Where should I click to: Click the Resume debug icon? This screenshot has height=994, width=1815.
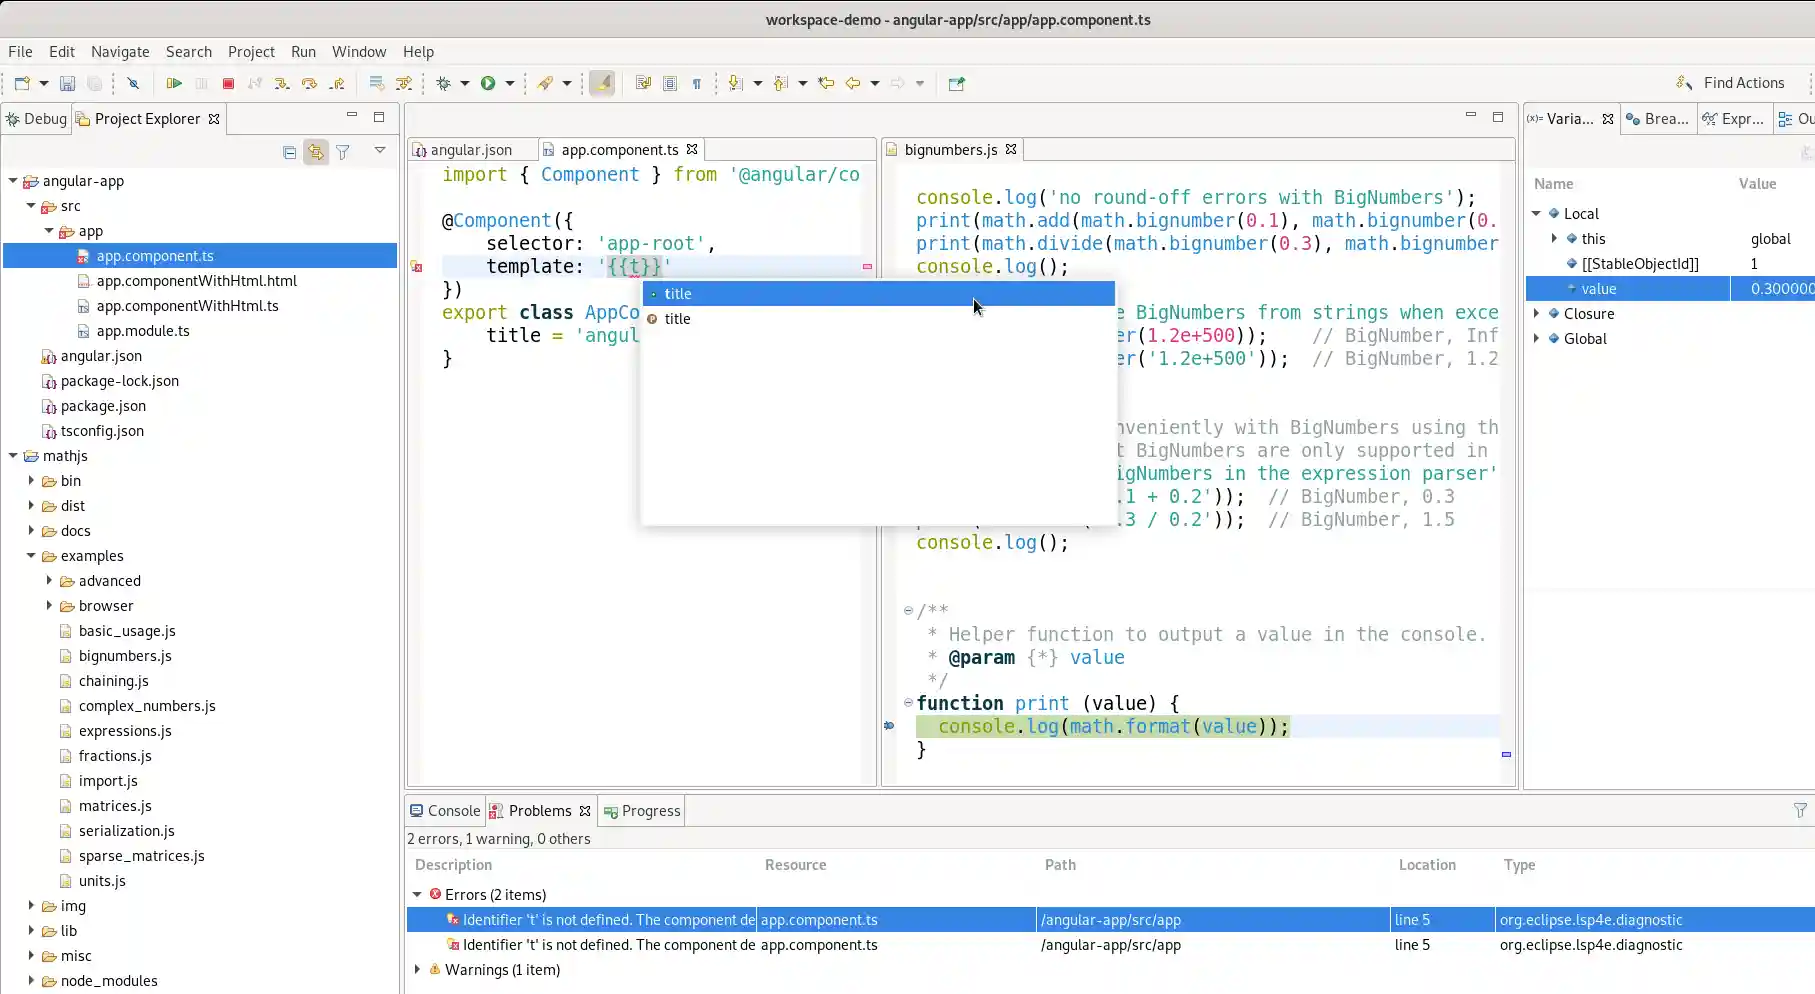coord(175,83)
